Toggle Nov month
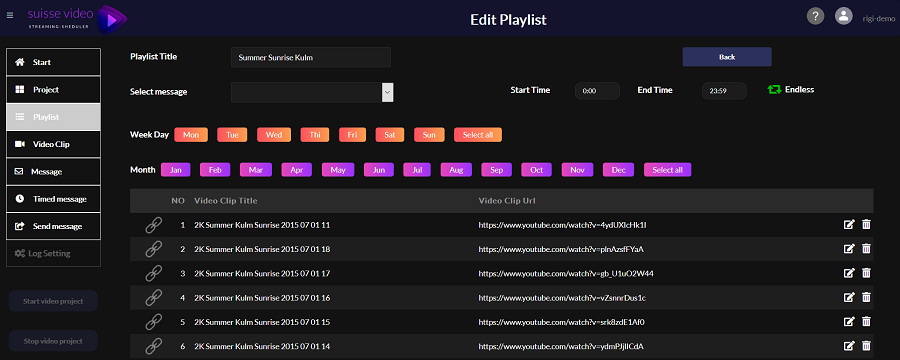This screenshot has height=360, width=900. pyautogui.click(x=577, y=170)
